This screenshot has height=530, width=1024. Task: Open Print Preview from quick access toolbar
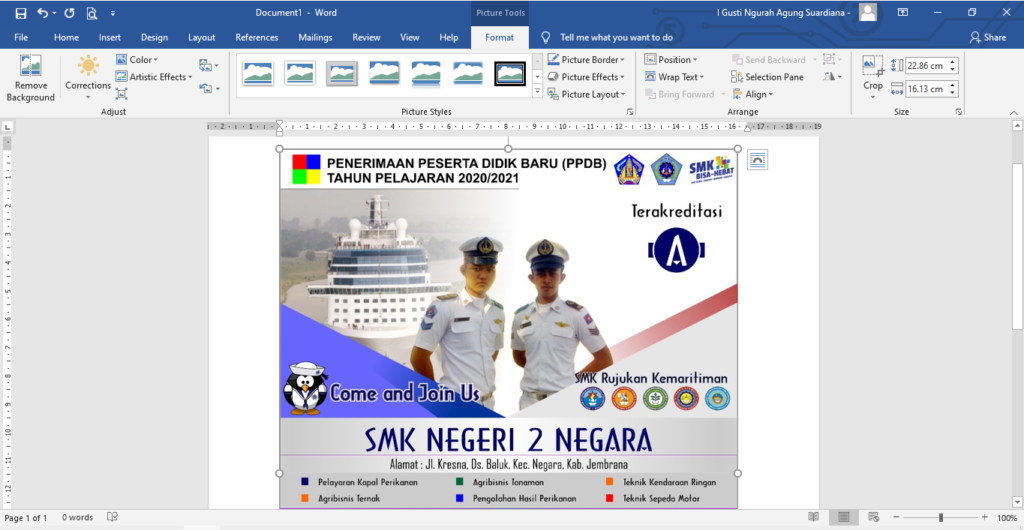(x=91, y=13)
